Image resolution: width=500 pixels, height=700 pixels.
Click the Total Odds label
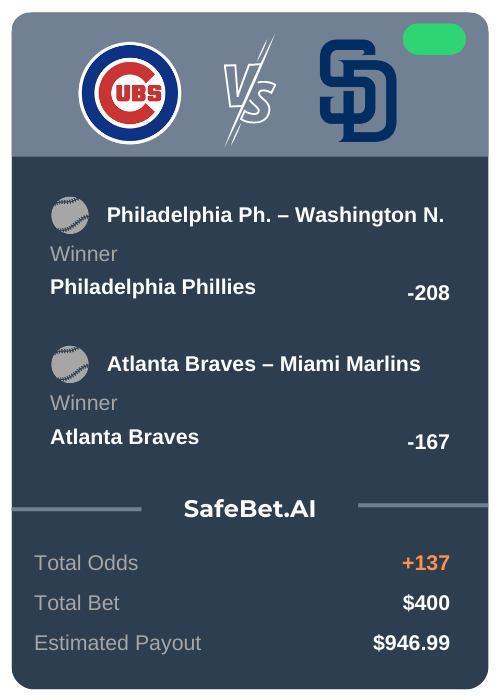click(x=86, y=563)
